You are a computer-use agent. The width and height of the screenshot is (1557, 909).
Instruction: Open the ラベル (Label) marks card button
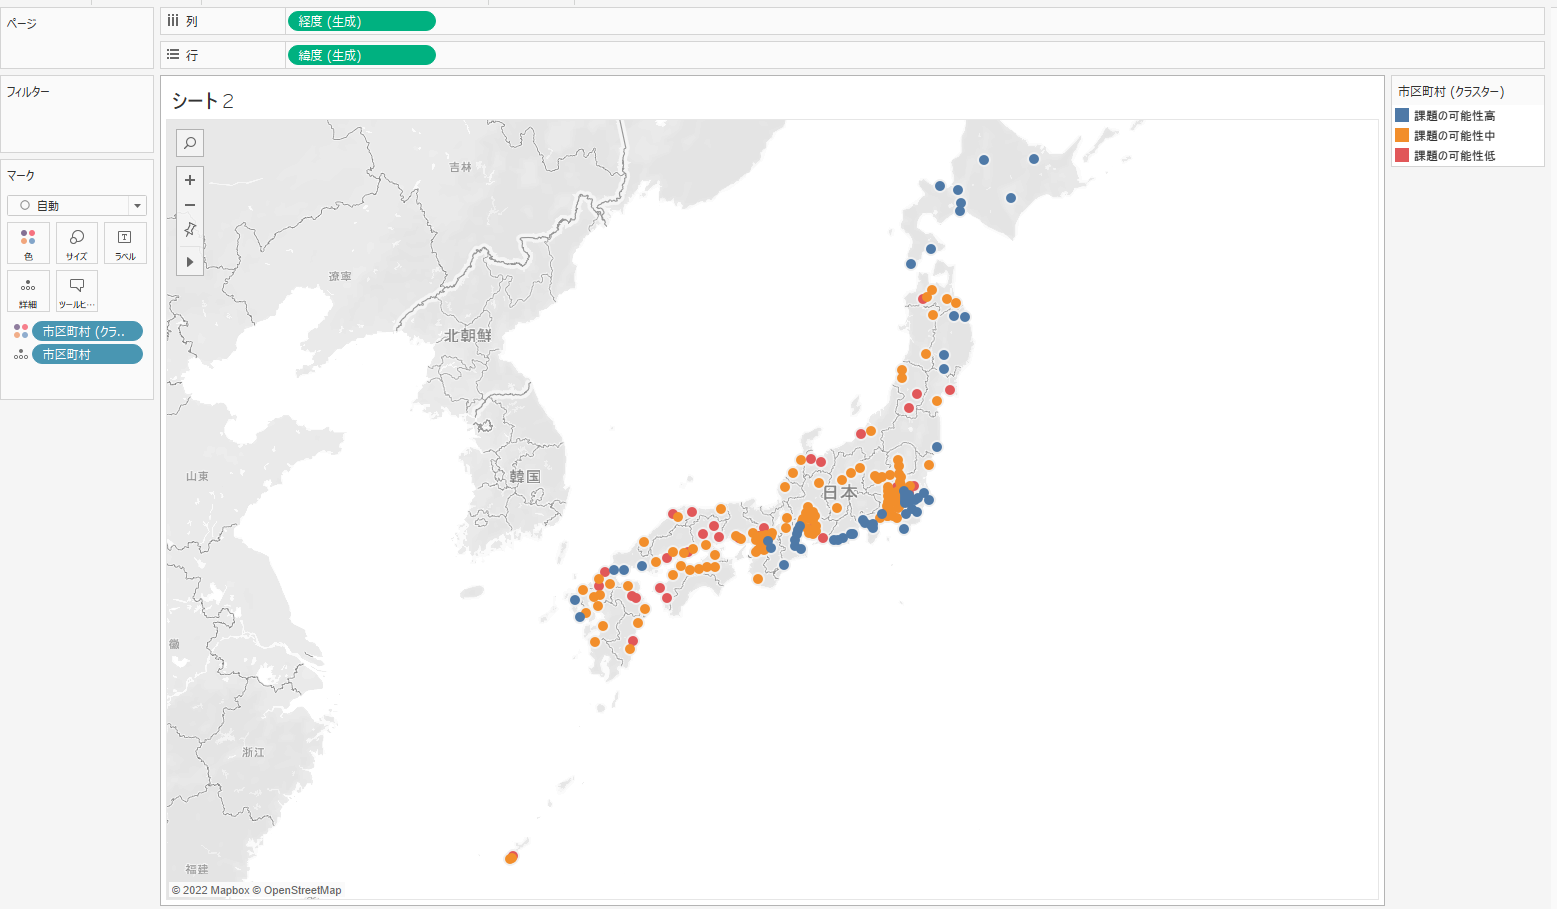(125, 243)
